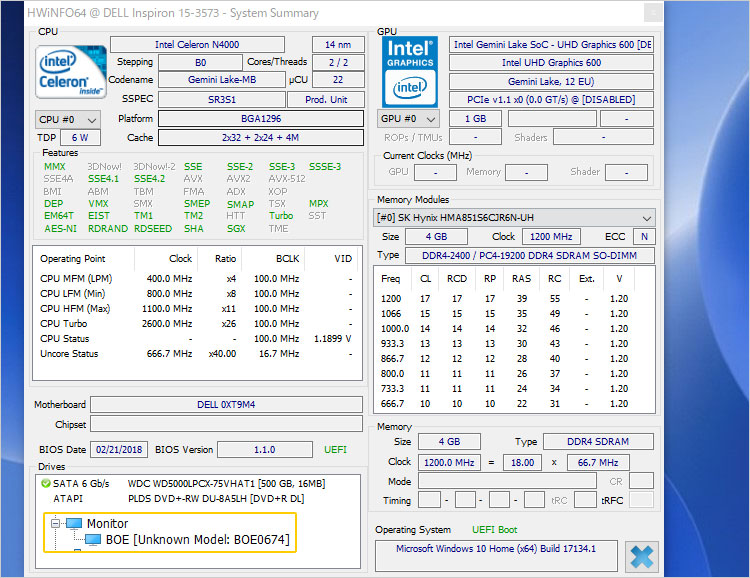Screen dimensions: 750x578
Task: Click the ECC N field
Action: pos(644,236)
